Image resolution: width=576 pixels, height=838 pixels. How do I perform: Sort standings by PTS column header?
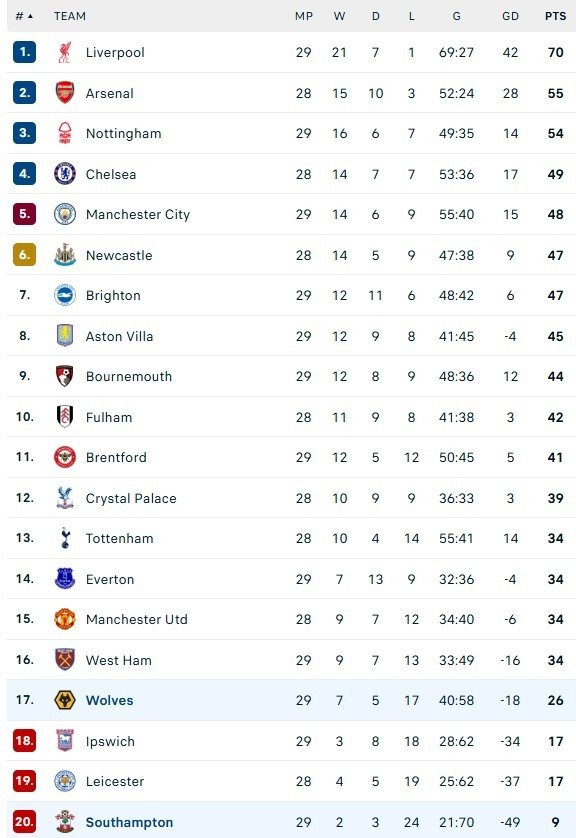(x=555, y=16)
